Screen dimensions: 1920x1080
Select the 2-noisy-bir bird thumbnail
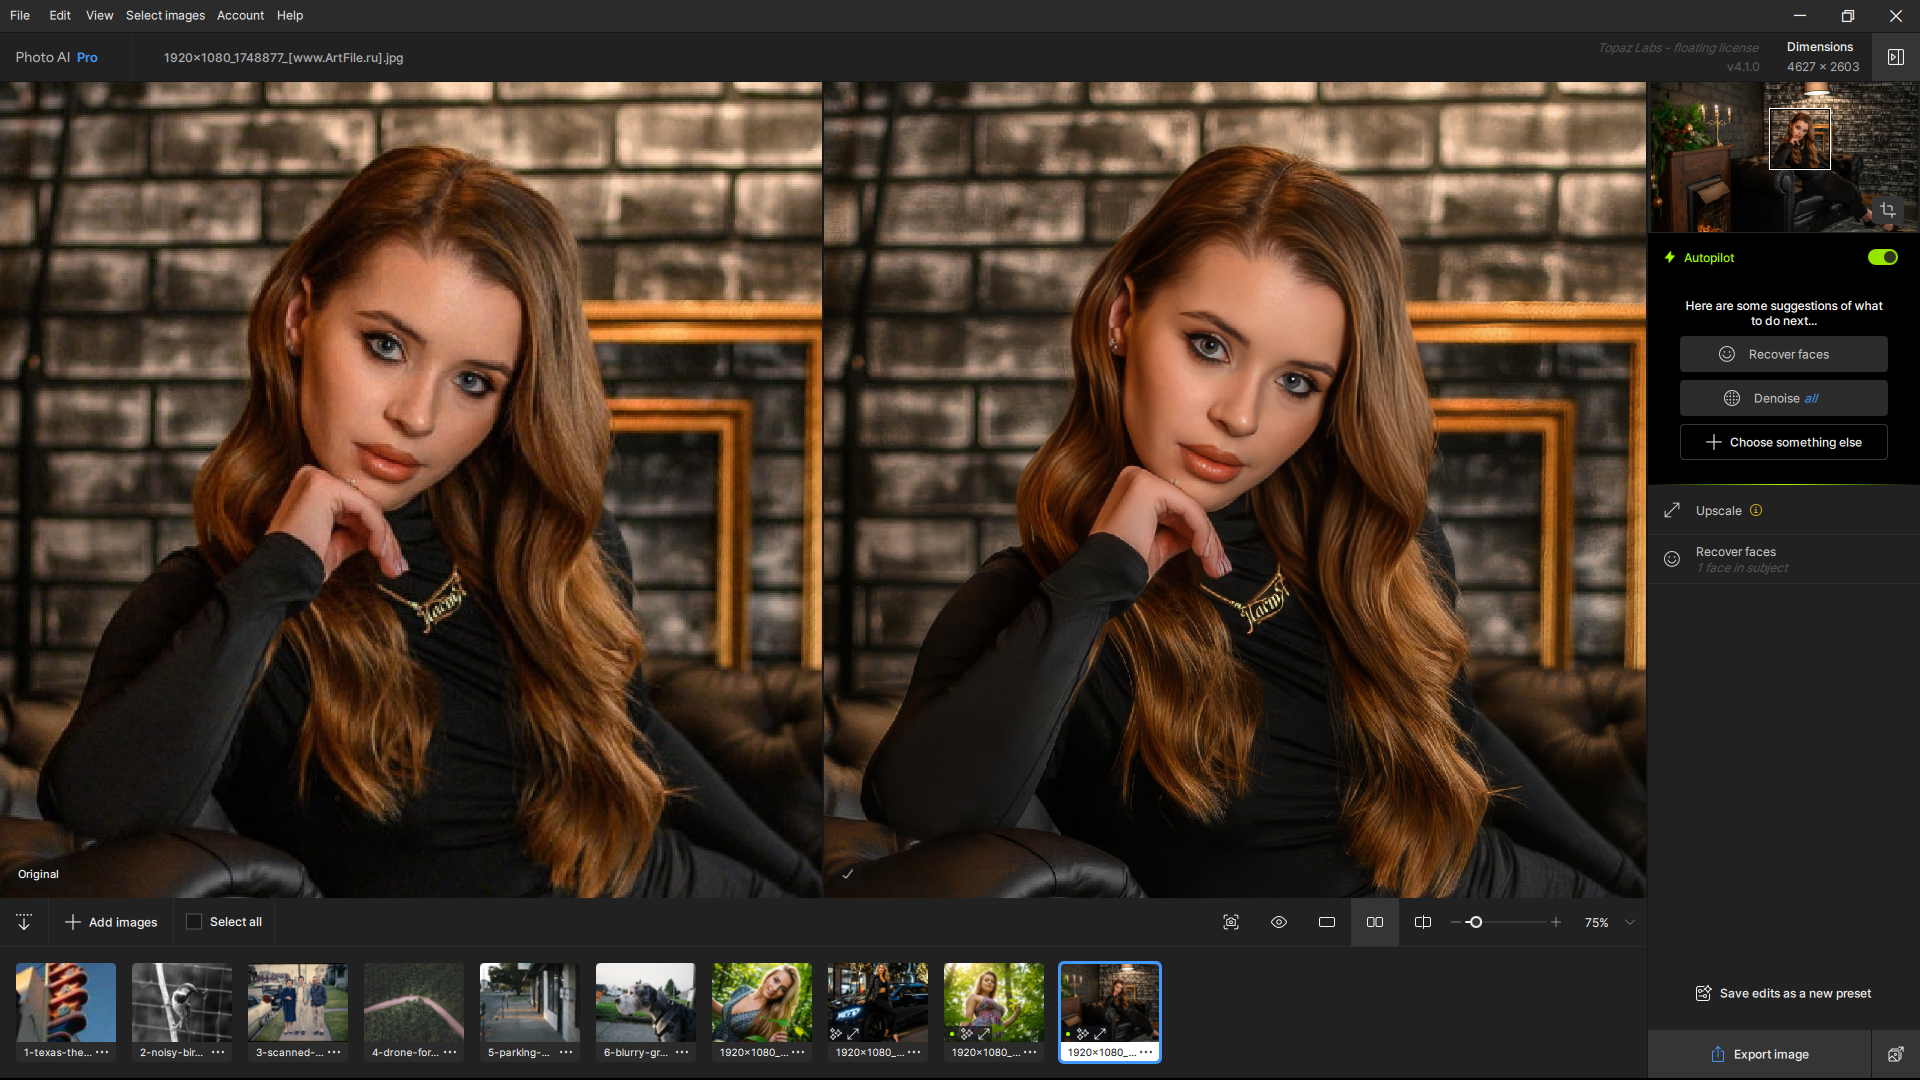(182, 1002)
